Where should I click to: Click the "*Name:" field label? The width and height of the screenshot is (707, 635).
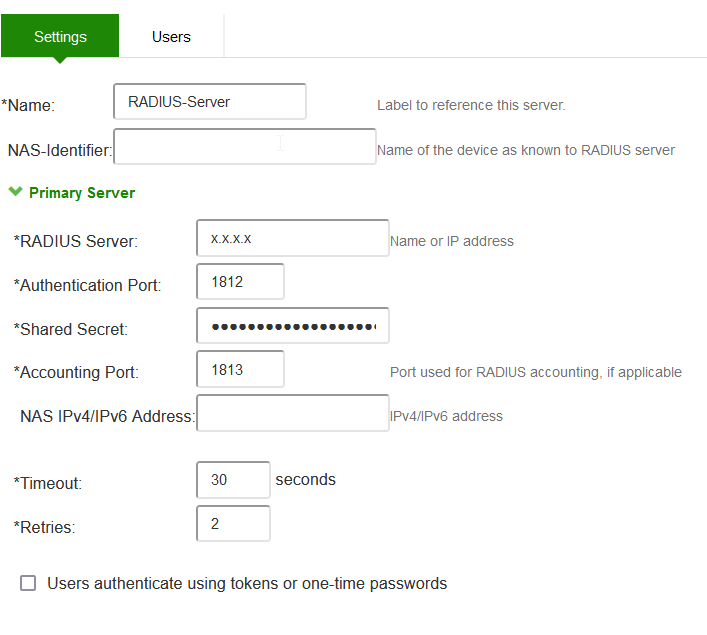tap(28, 105)
